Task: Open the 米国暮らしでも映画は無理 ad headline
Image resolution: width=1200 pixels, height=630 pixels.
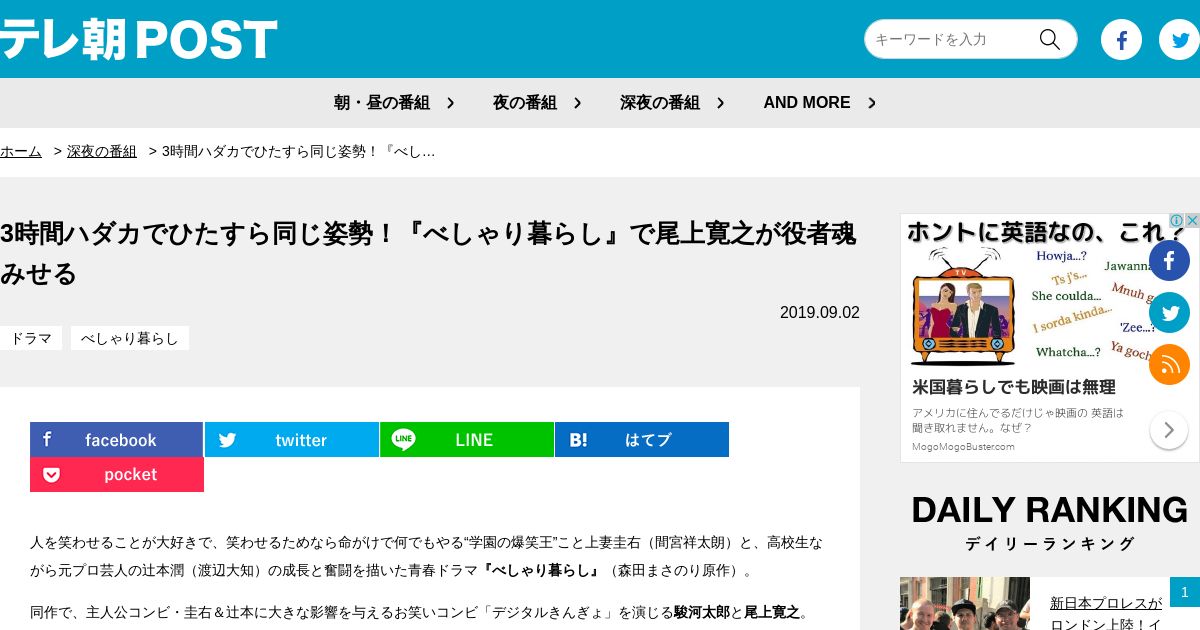Action: click(x=1013, y=387)
